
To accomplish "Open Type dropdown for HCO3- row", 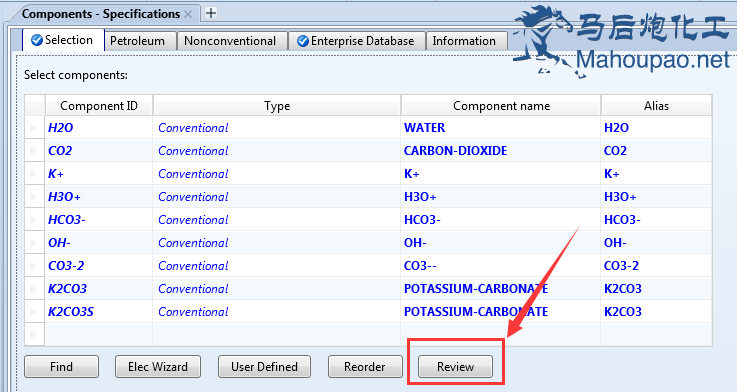I will tap(277, 220).
